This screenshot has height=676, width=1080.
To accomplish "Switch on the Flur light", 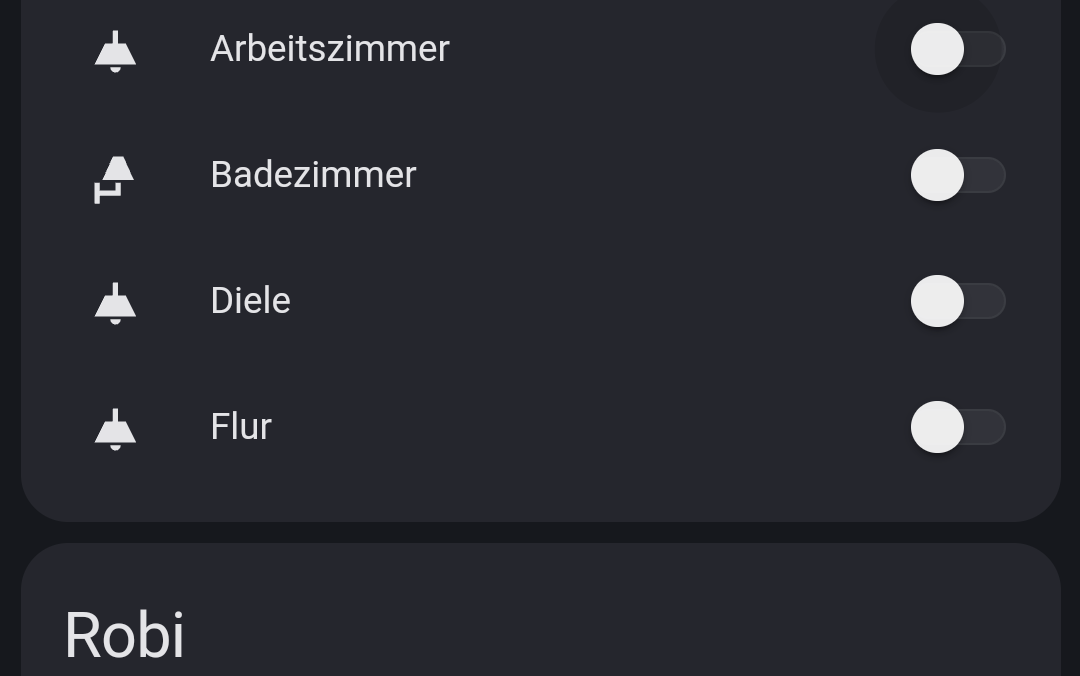I will pos(957,427).
